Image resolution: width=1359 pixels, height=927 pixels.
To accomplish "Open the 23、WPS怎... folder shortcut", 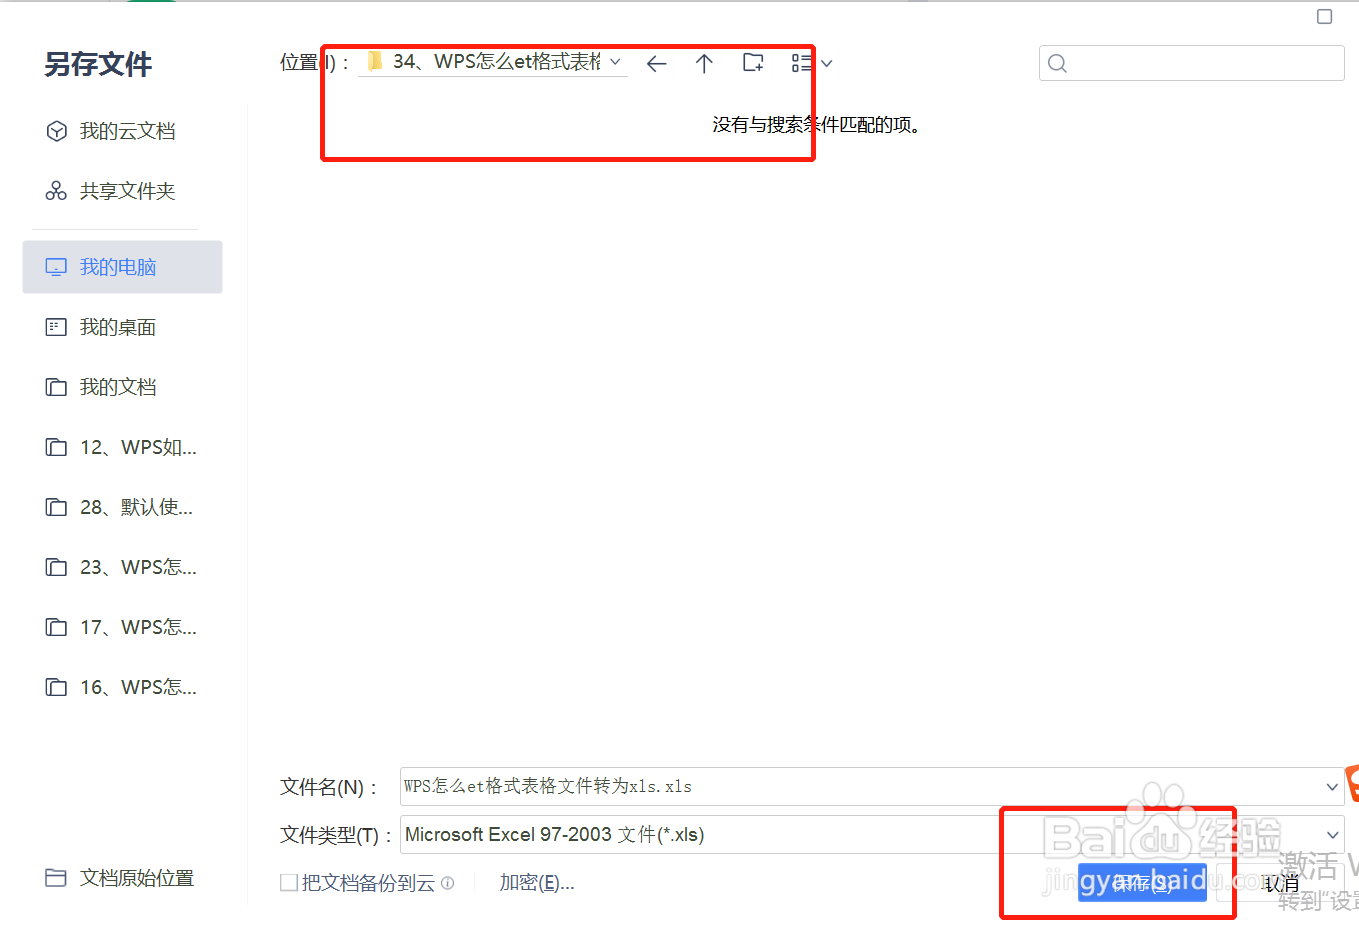I will pos(122,567).
